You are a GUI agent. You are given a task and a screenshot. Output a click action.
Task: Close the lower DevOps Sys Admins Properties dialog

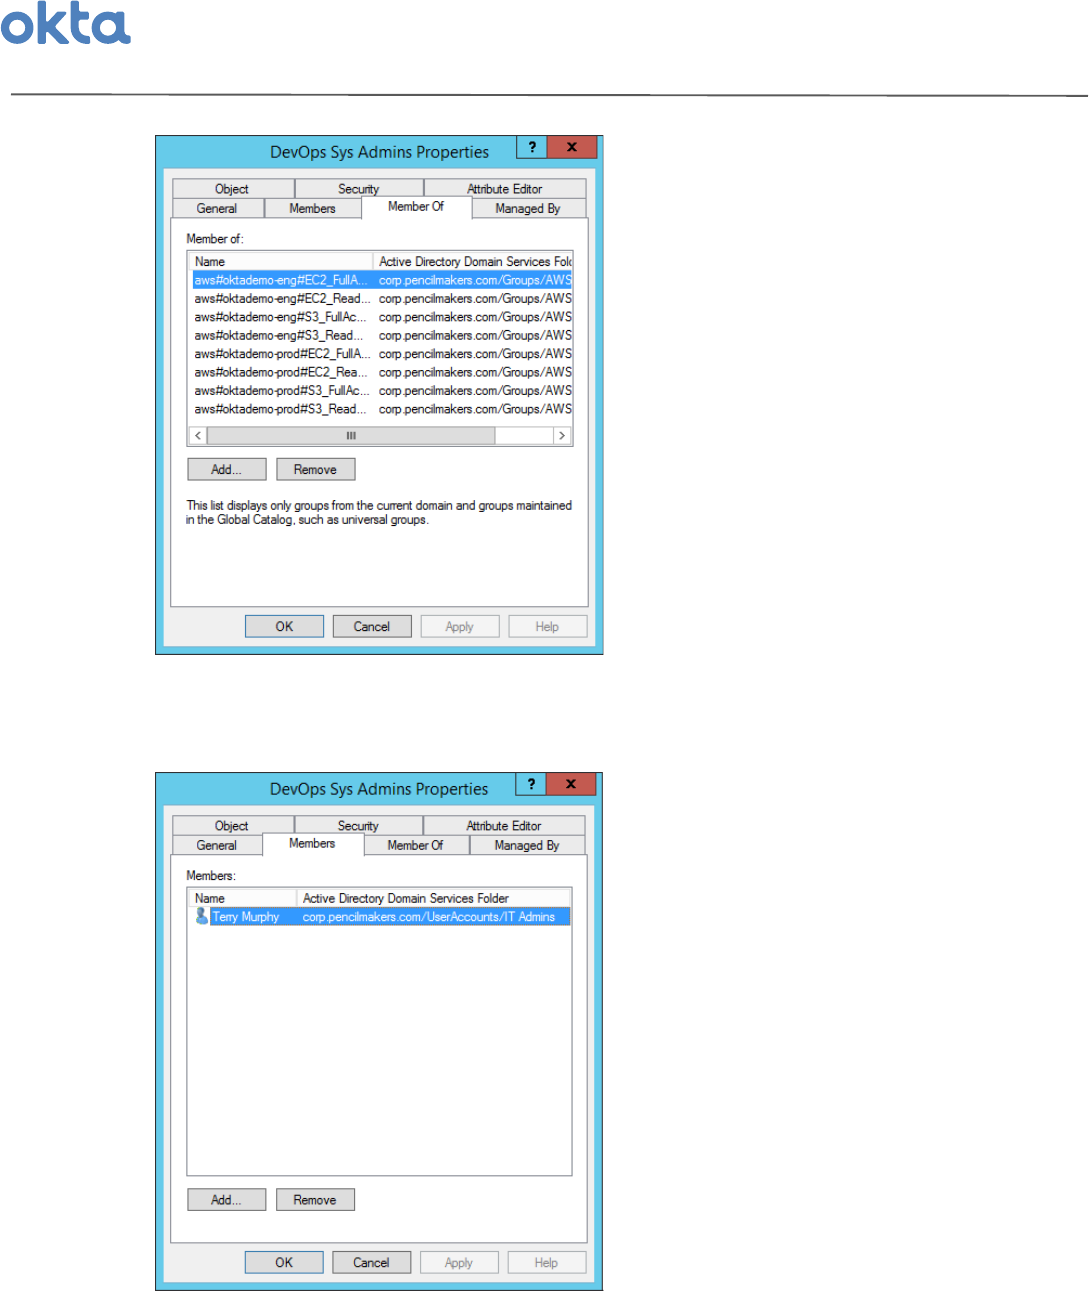pos(571,784)
